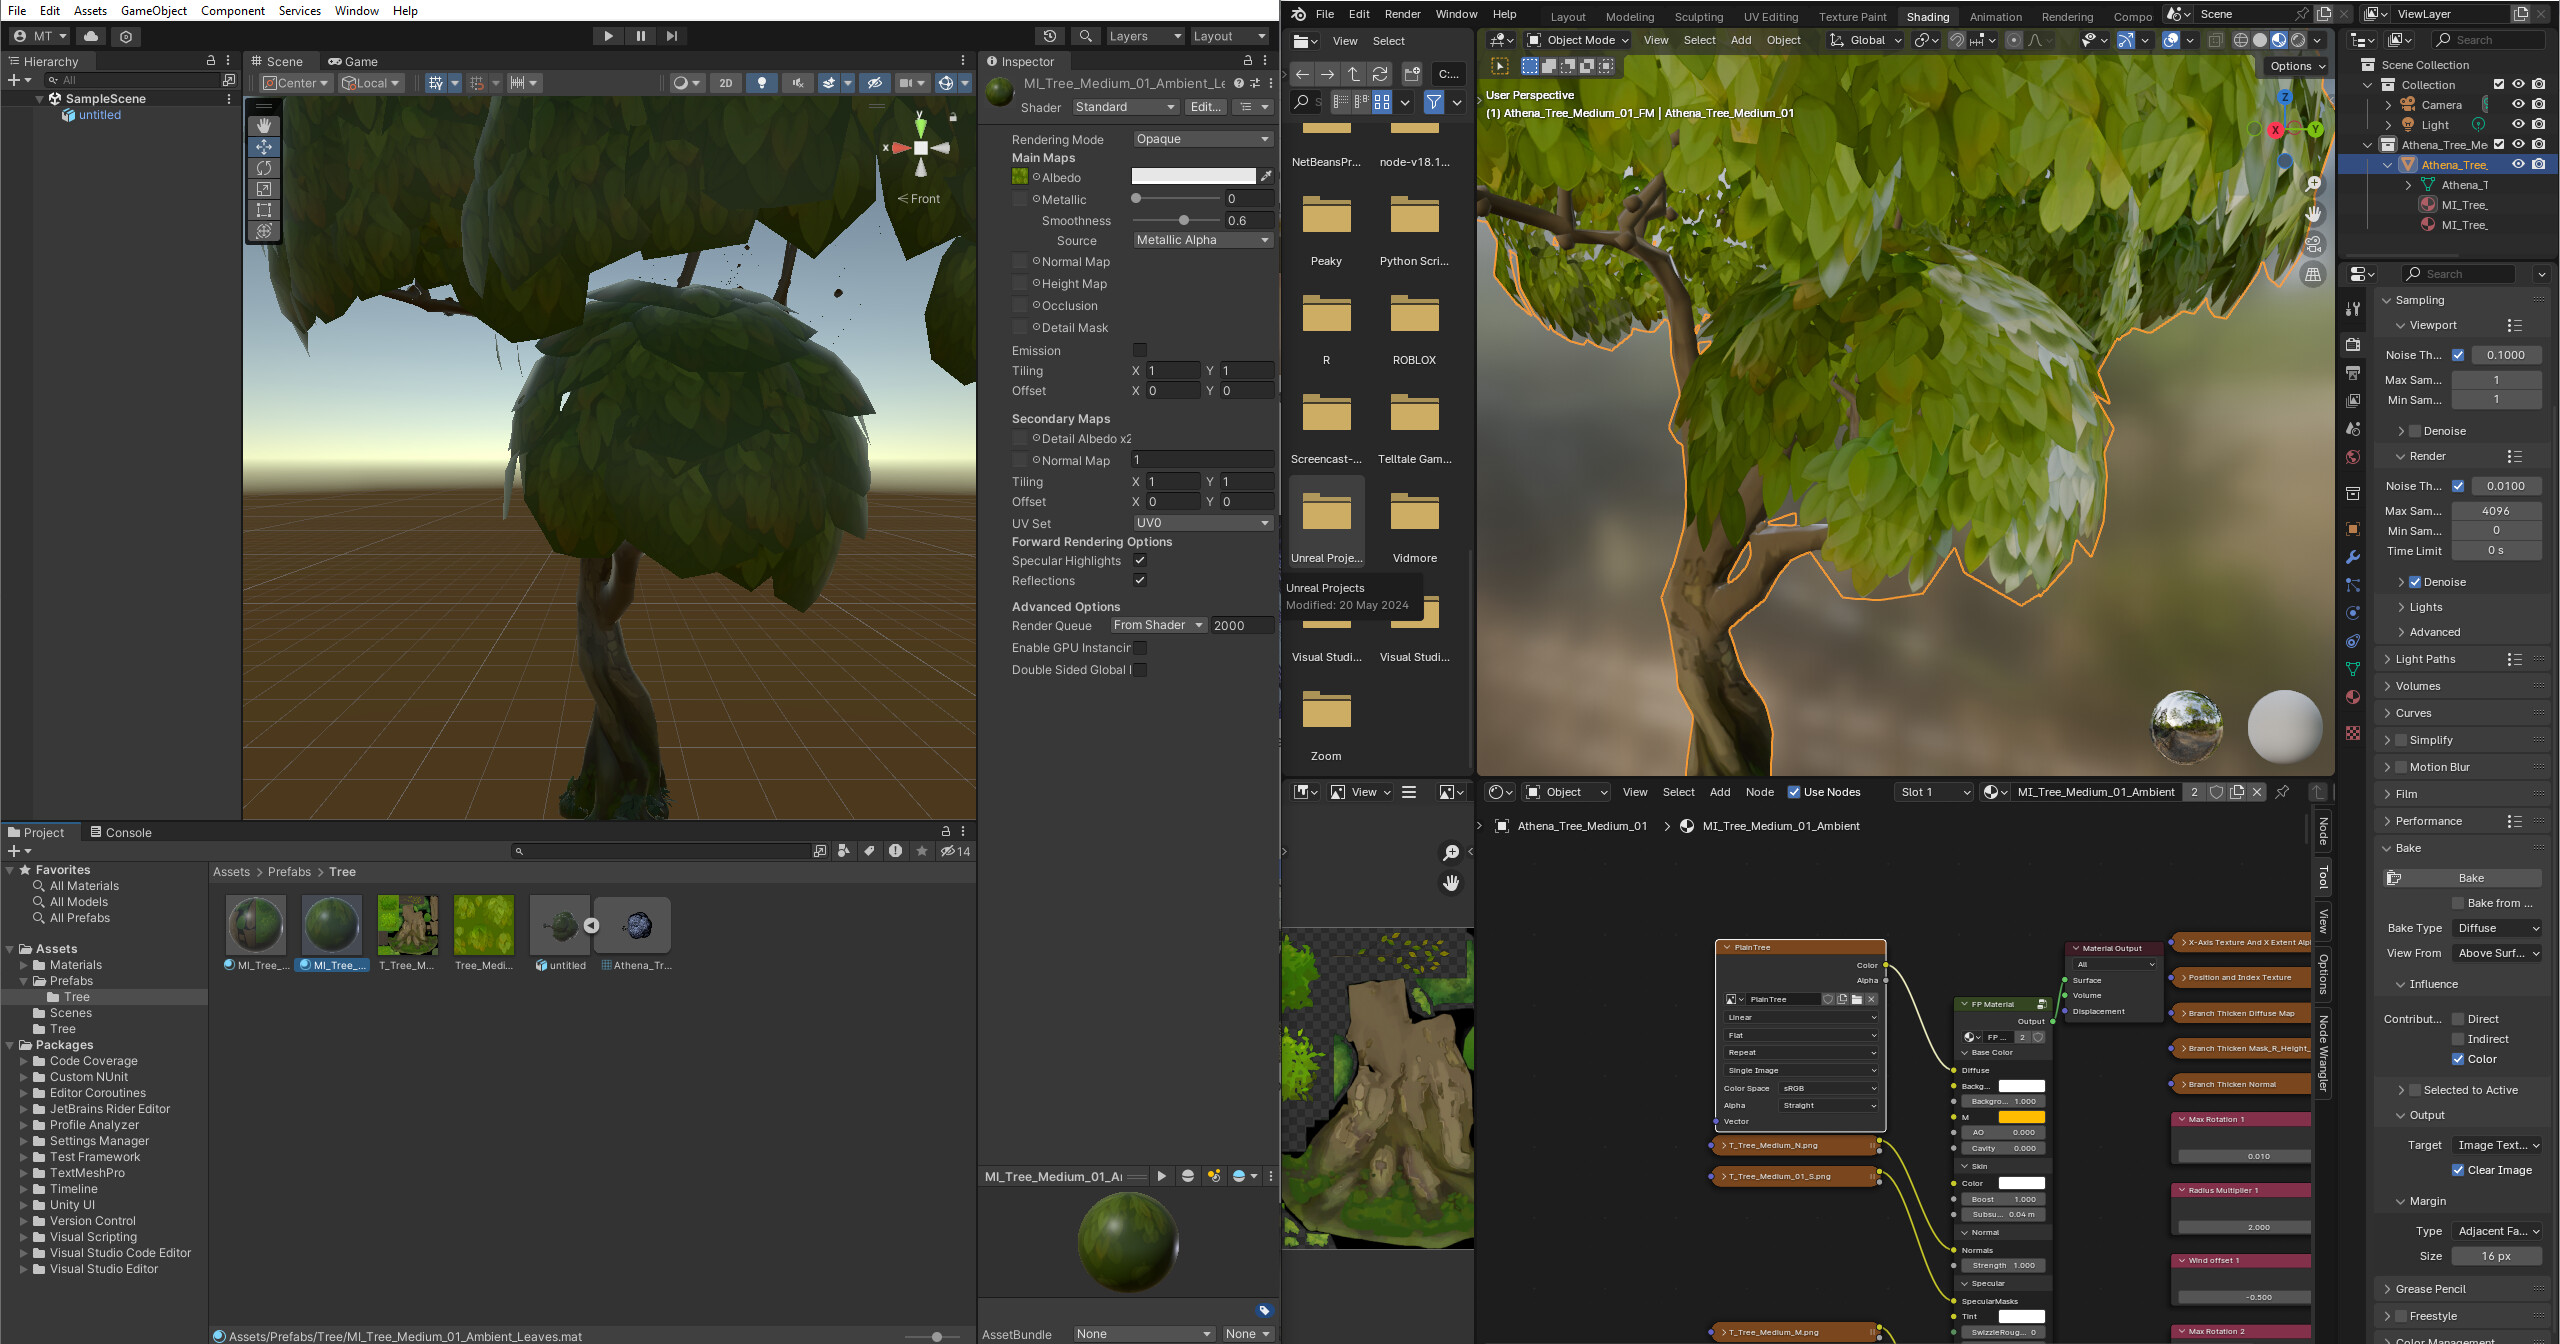
Task: Open the Rendering Mode dropdown in the Inspector
Action: click(x=1202, y=138)
